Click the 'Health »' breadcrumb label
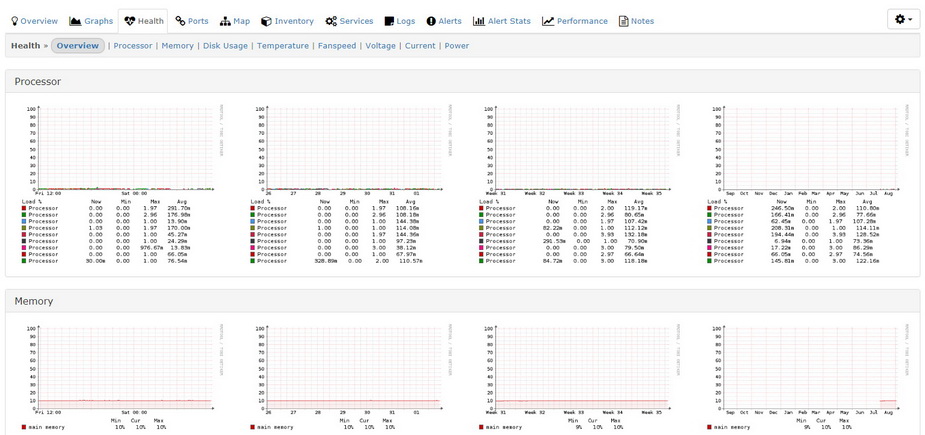Image resolution: width=925 pixels, height=435 pixels. (29, 46)
